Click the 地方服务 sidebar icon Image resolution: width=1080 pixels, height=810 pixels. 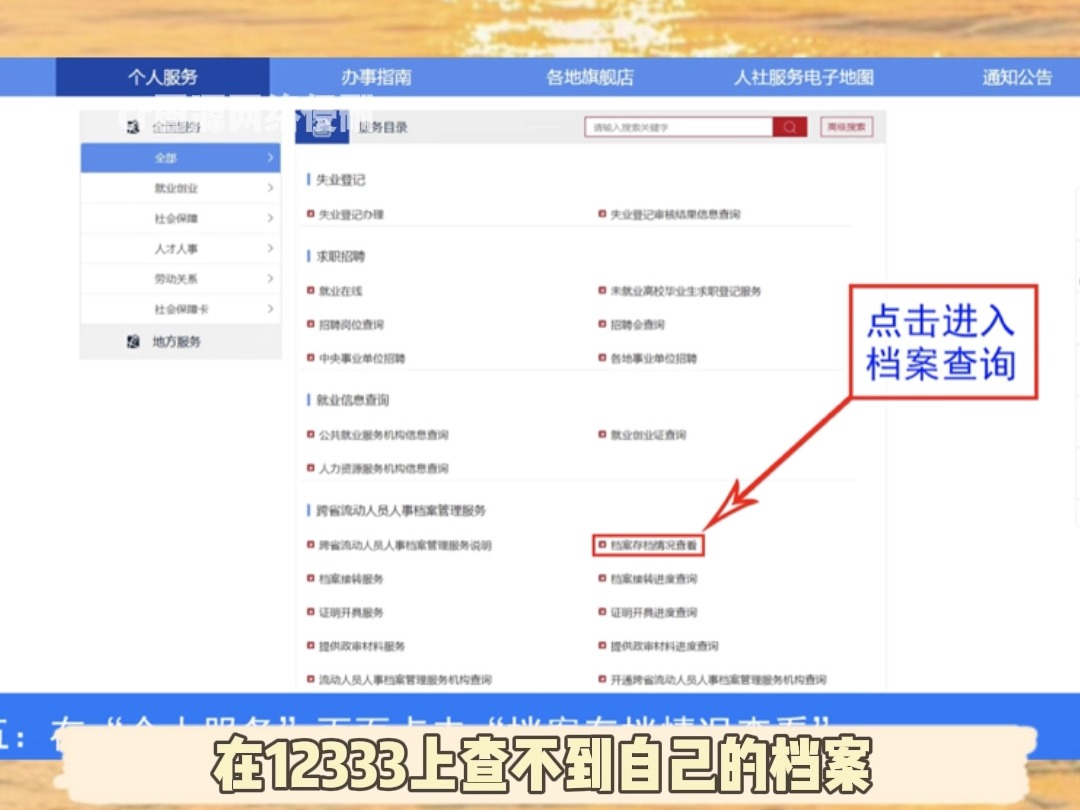(134, 342)
